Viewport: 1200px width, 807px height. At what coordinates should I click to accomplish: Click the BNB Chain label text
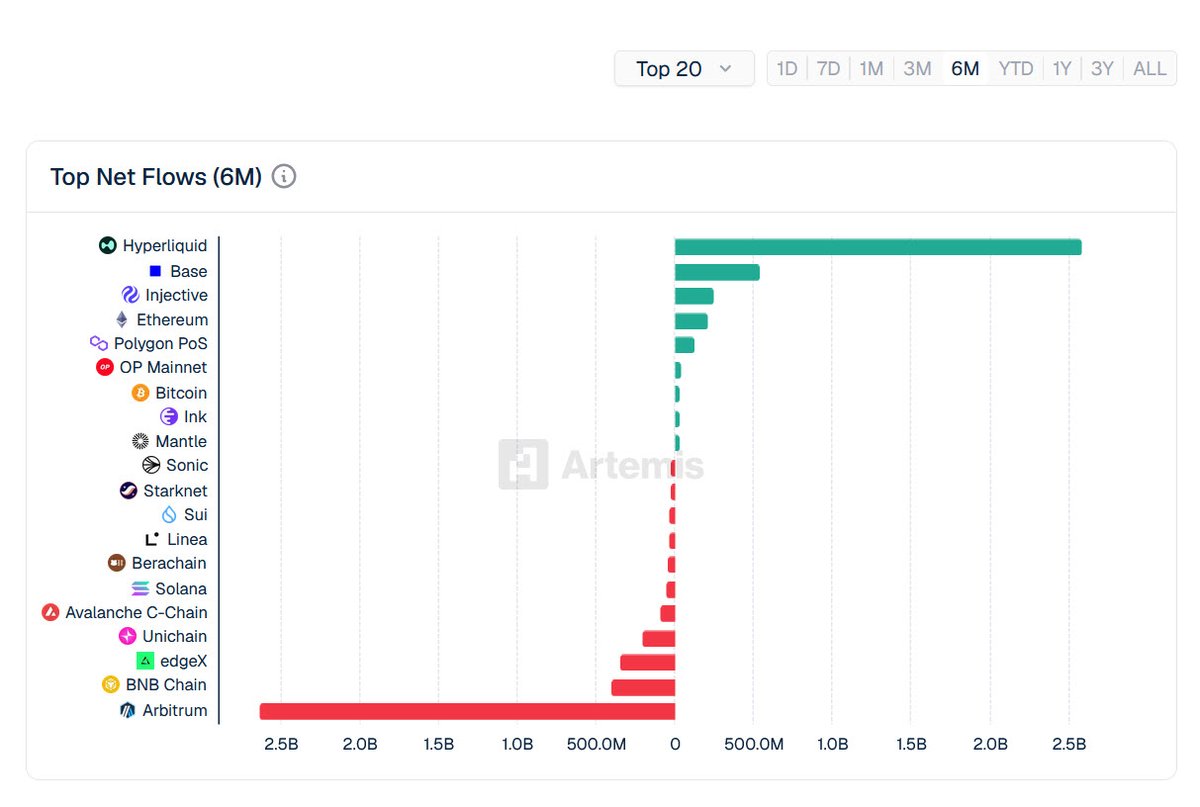166,685
